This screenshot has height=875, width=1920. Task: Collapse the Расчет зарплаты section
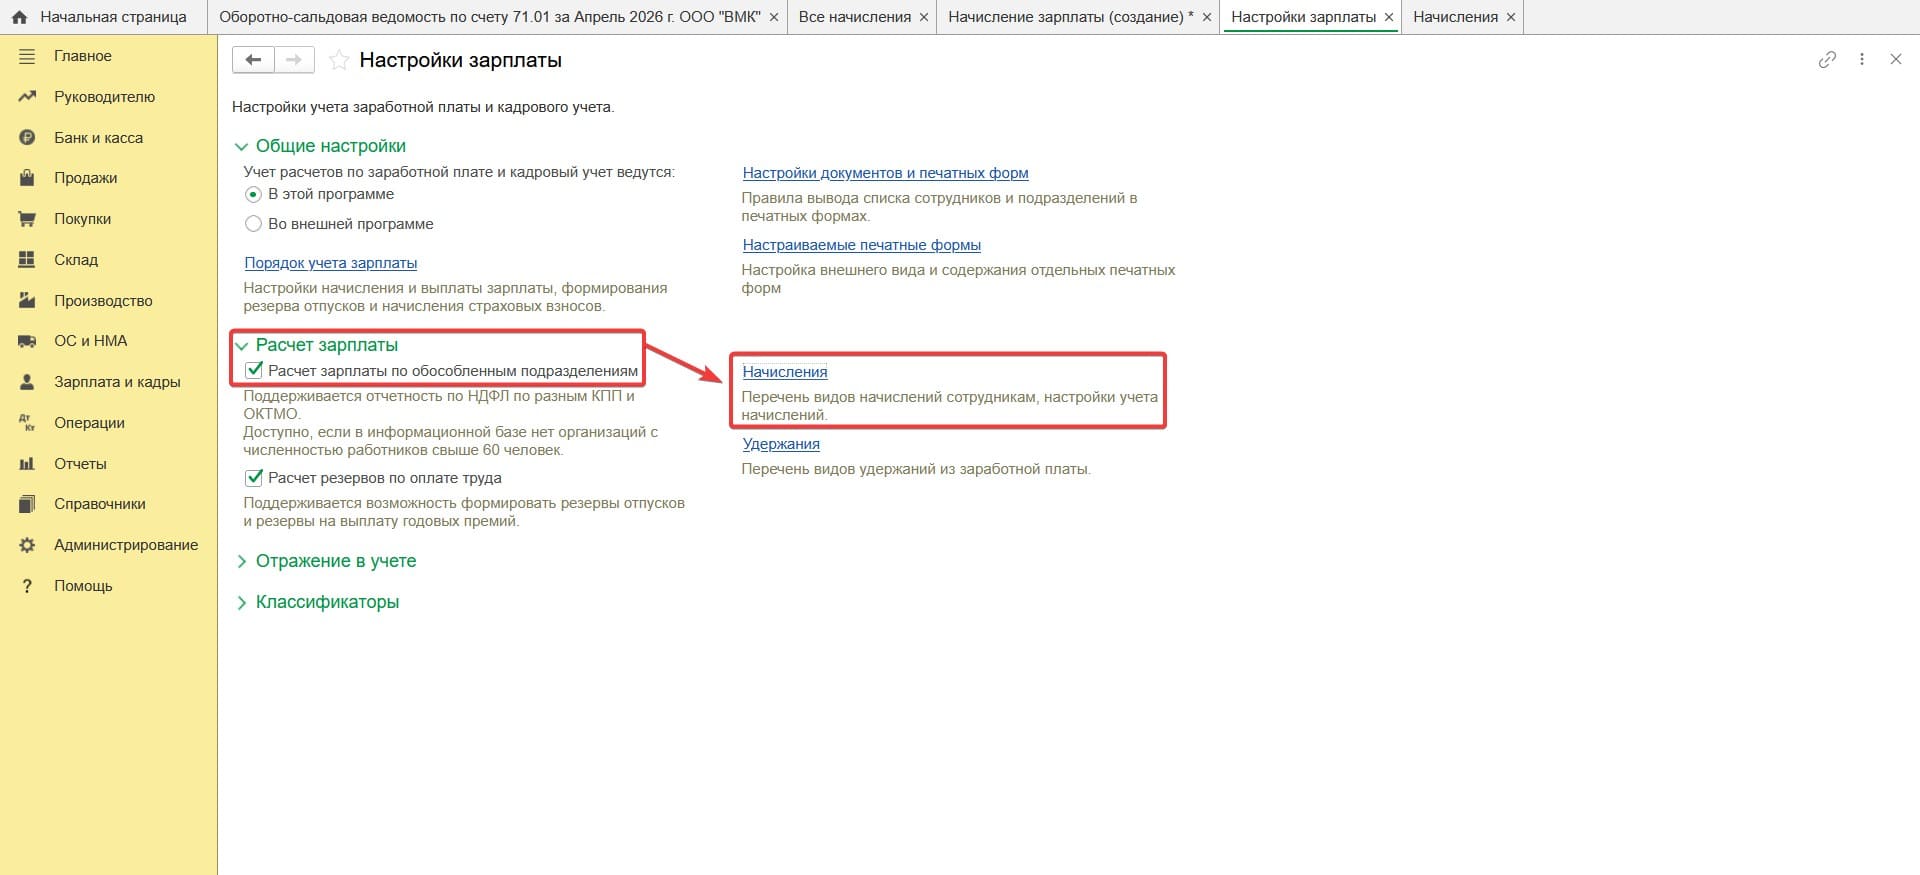tap(241, 346)
